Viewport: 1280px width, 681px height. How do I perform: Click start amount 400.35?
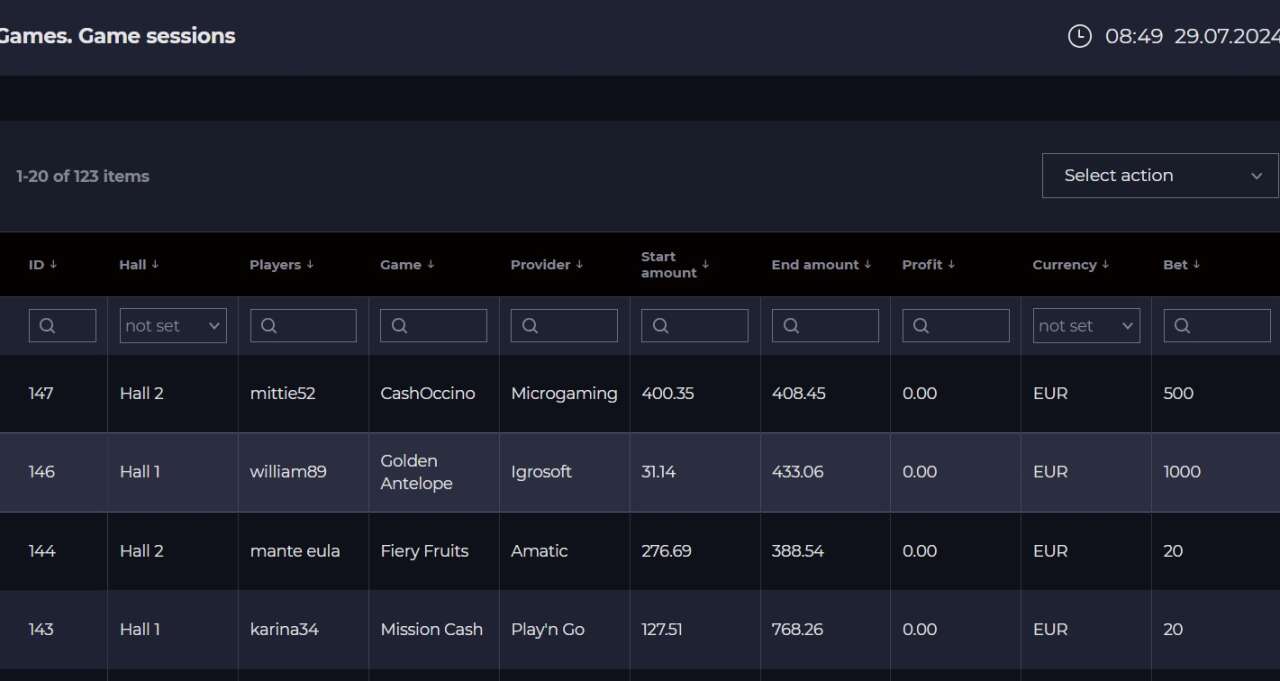pyautogui.click(x=667, y=394)
